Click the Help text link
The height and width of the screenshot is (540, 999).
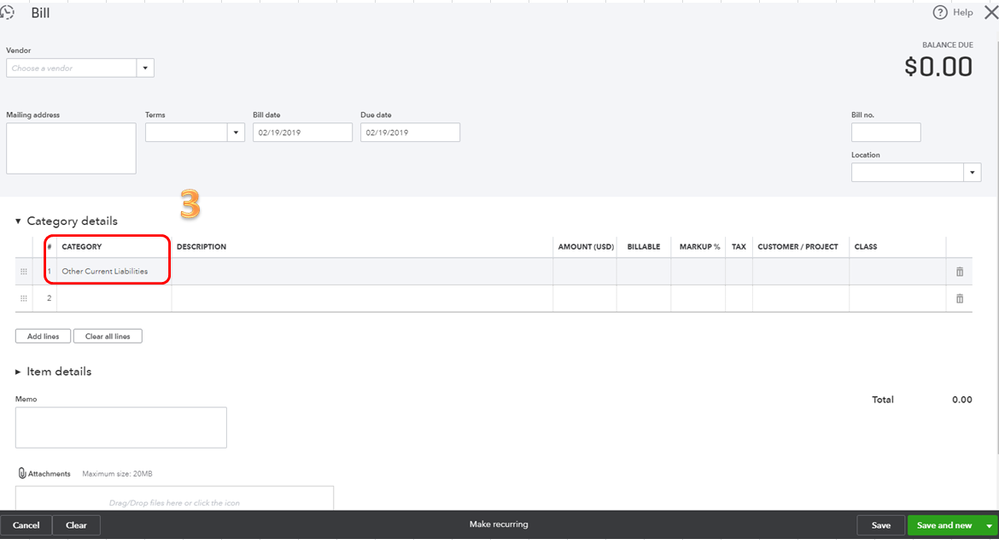[x=963, y=12]
